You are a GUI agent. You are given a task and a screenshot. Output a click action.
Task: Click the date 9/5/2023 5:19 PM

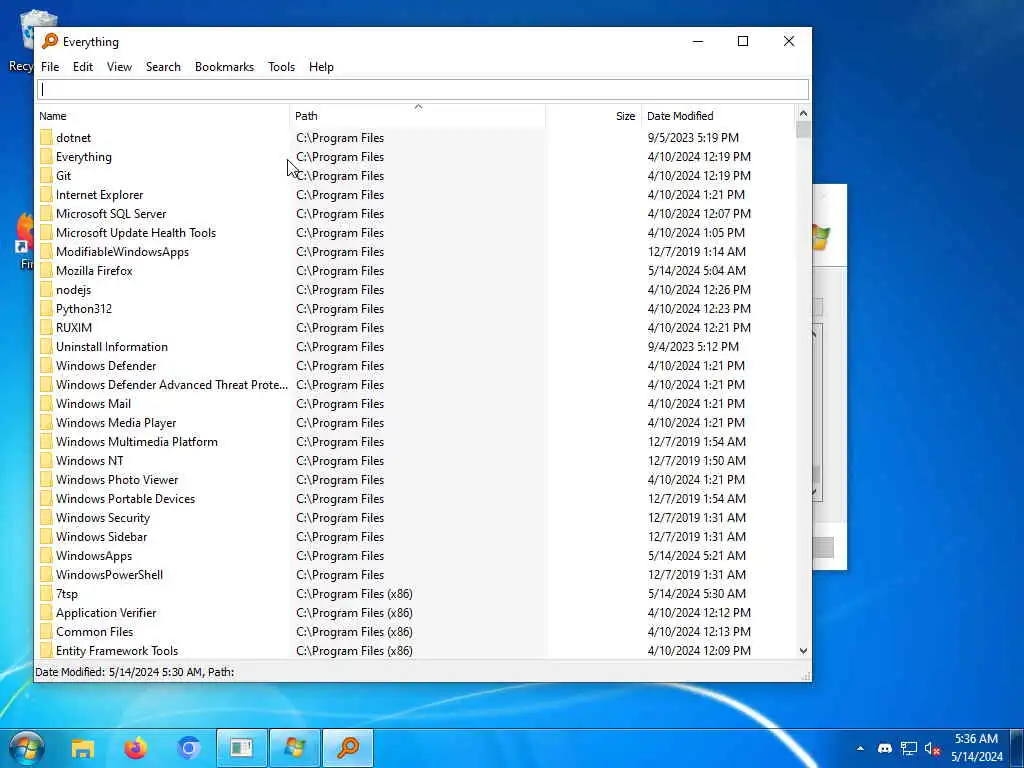pos(693,138)
